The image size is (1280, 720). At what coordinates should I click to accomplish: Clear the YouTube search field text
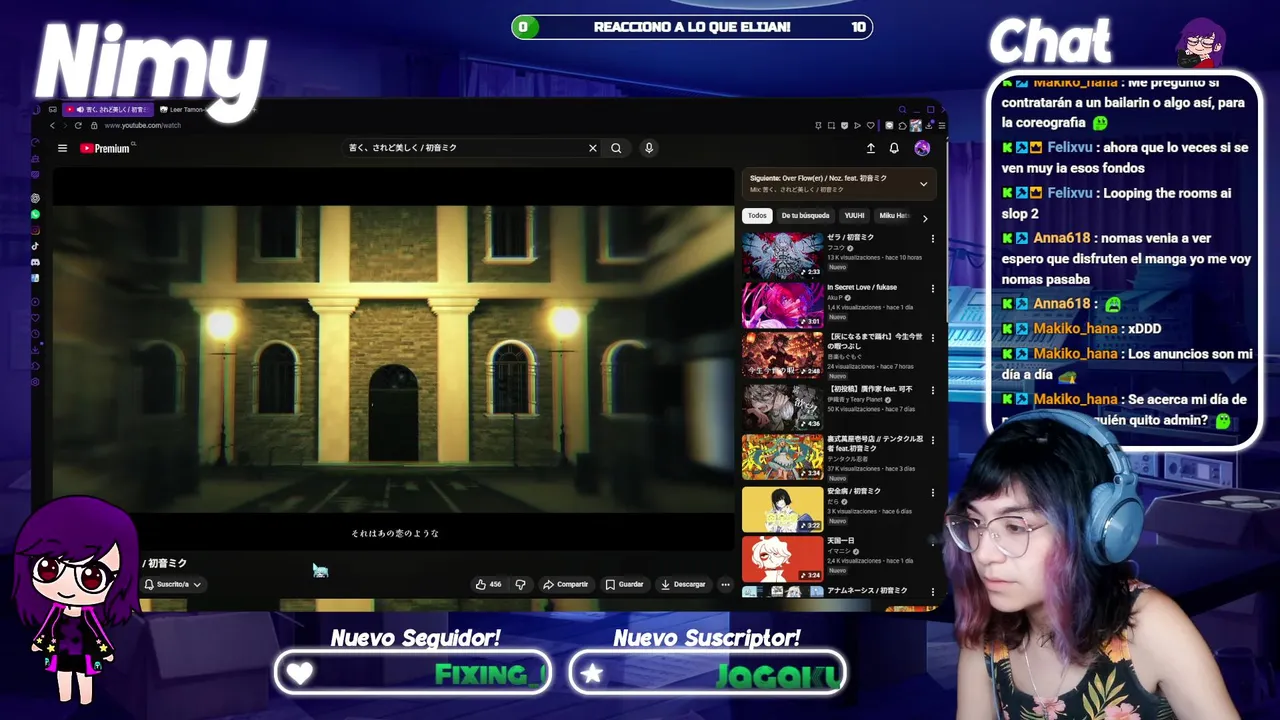click(592, 148)
